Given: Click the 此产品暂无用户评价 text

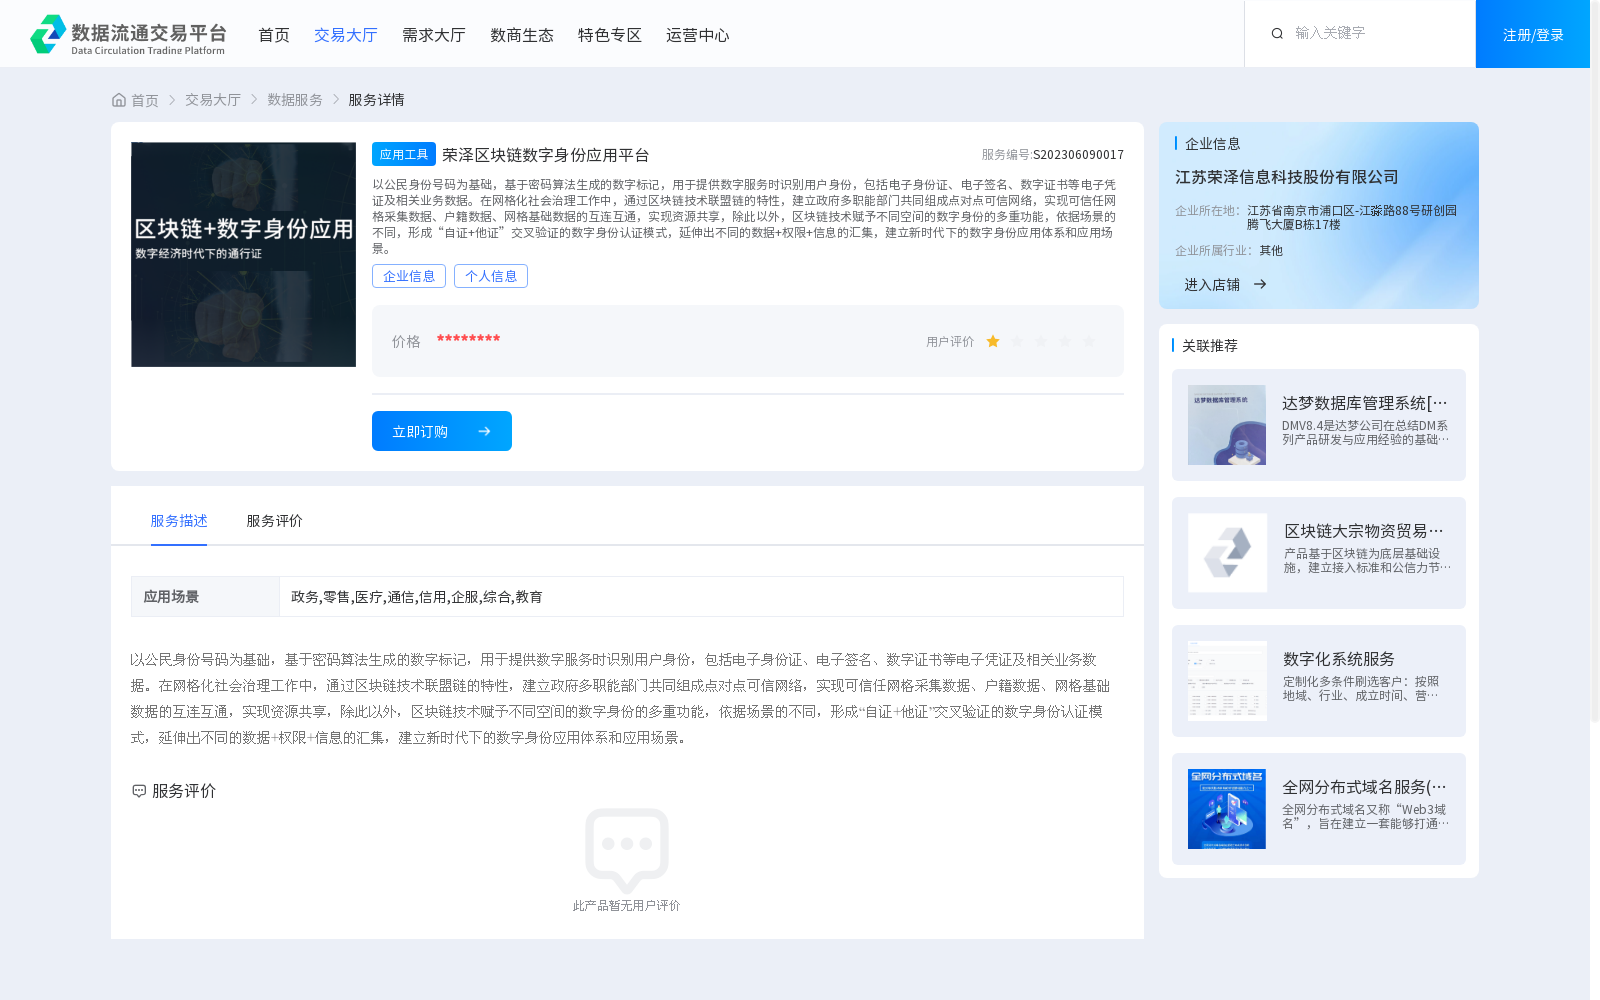Looking at the screenshot, I should click(627, 906).
